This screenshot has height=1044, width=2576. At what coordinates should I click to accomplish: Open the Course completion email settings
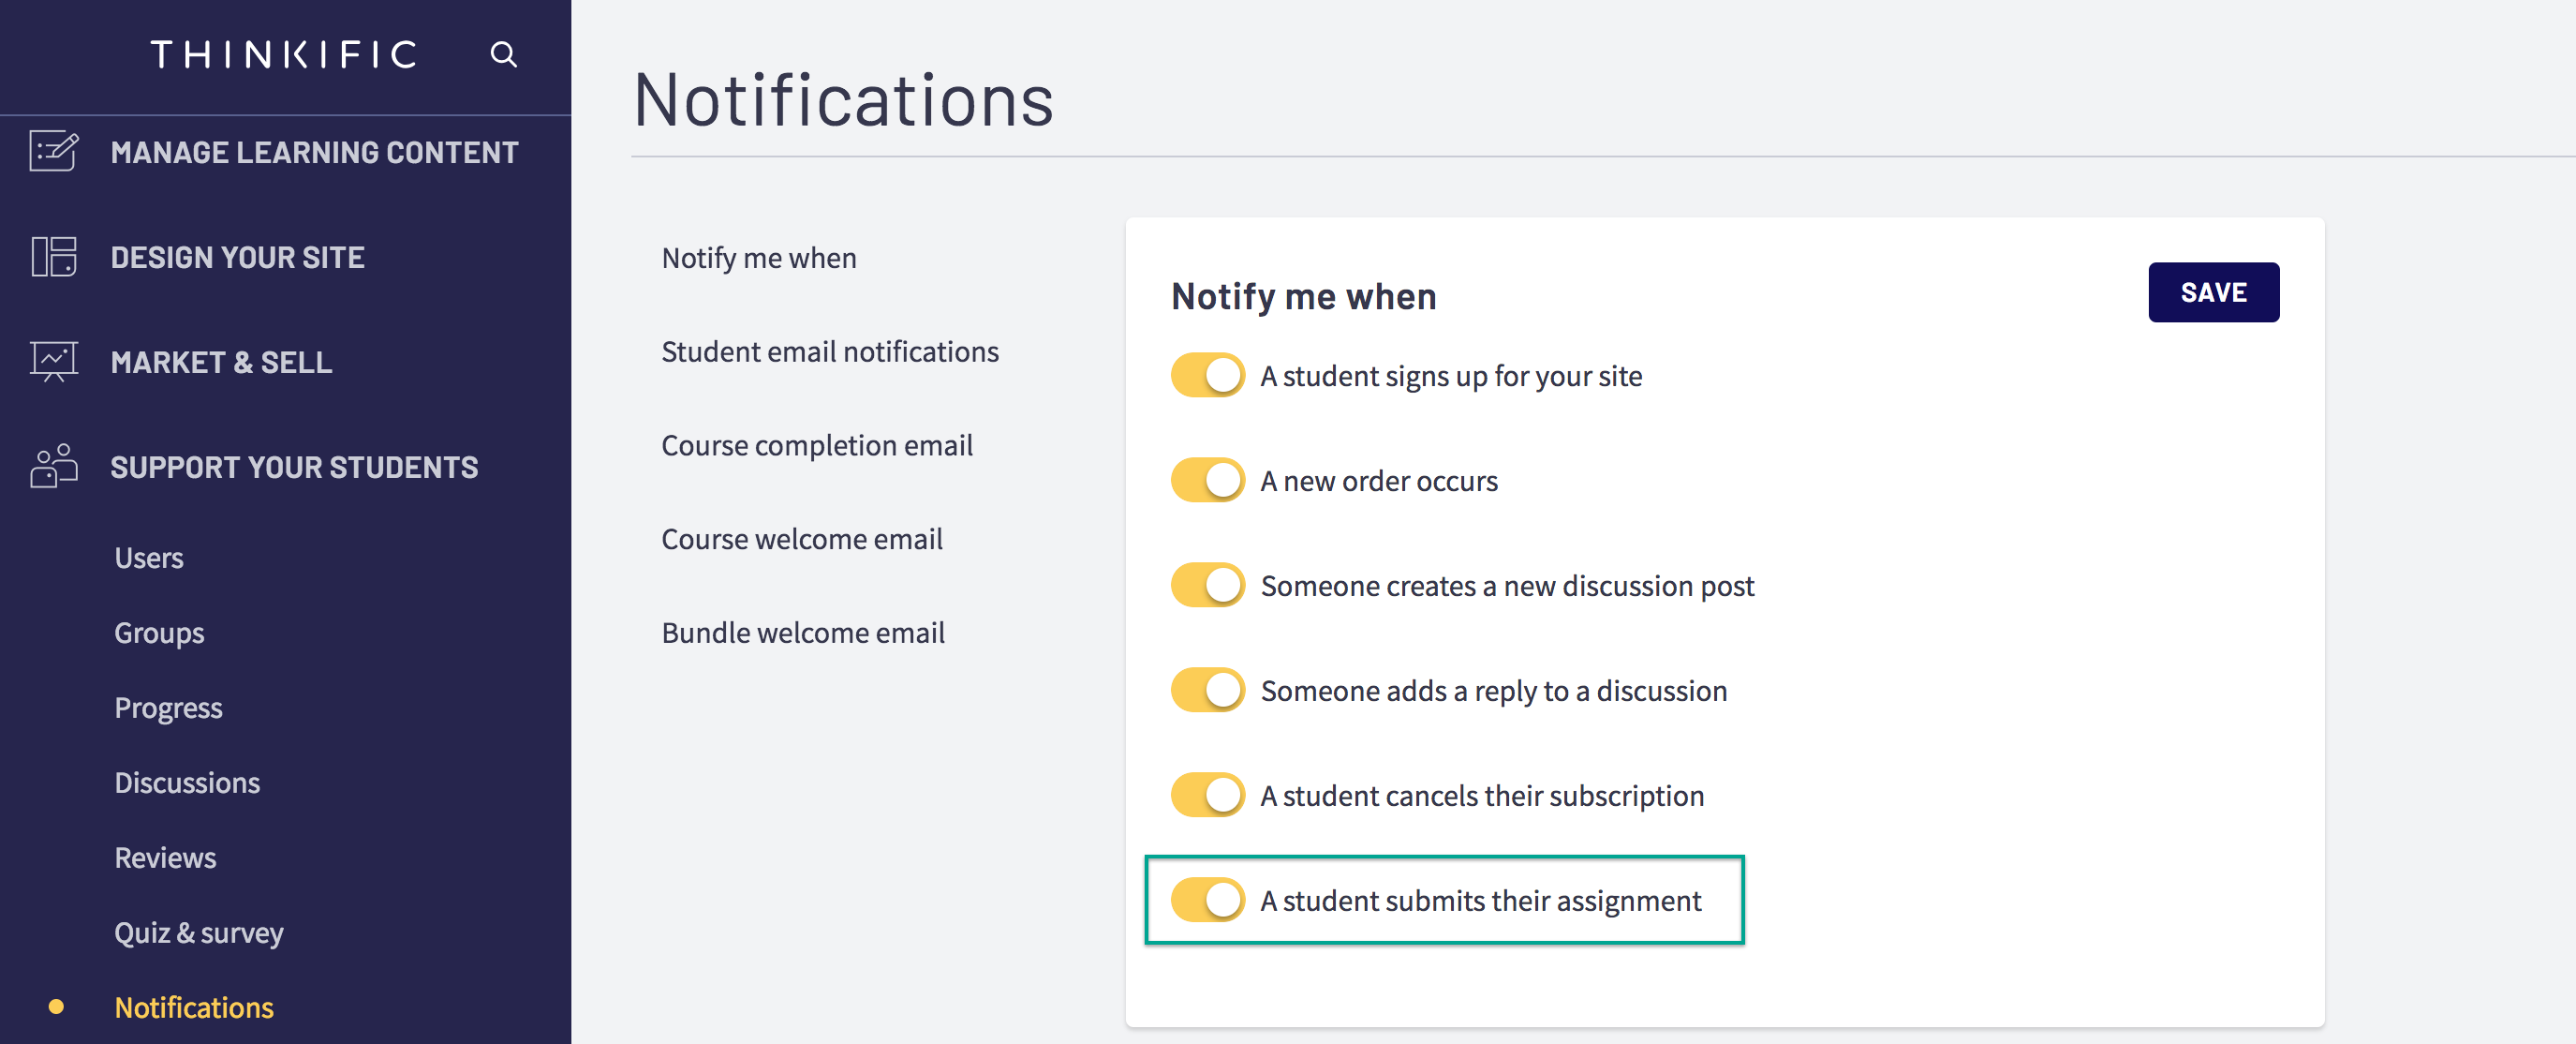(x=817, y=445)
